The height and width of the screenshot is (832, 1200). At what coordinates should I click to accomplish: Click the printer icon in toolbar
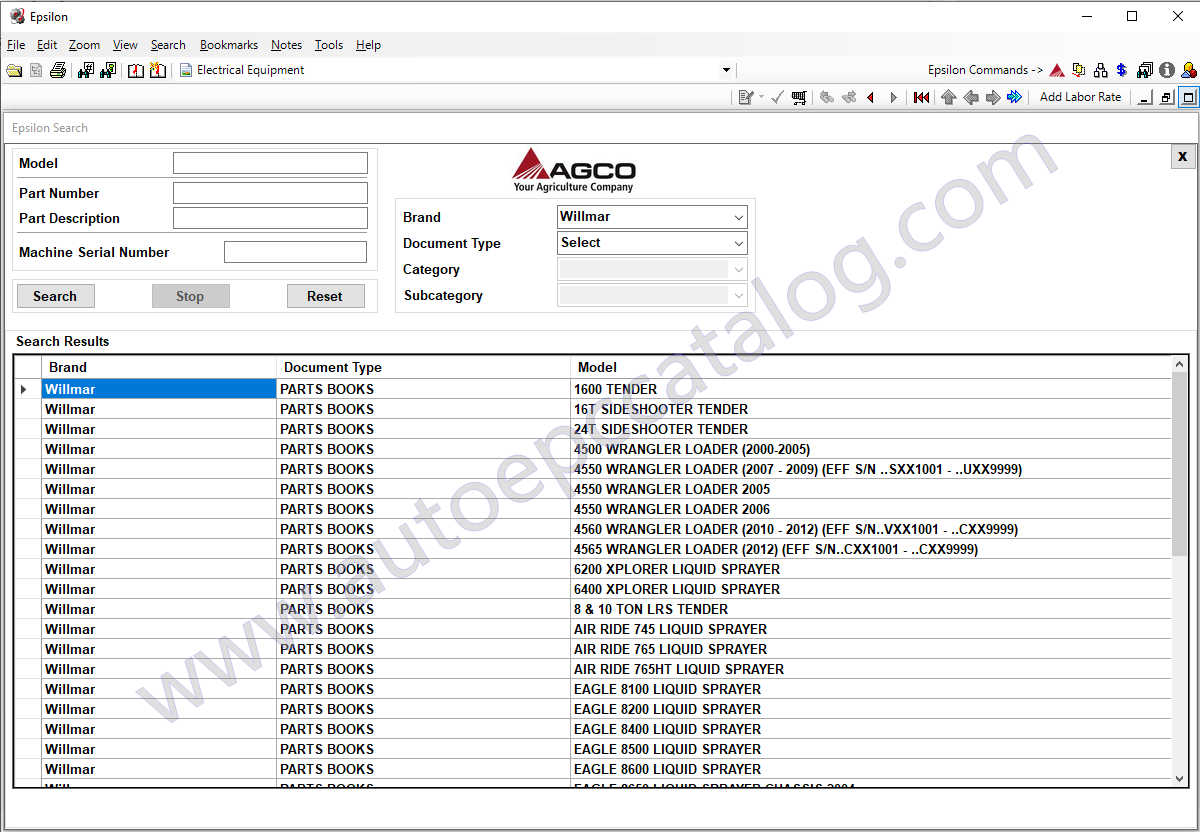pos(58,70)
